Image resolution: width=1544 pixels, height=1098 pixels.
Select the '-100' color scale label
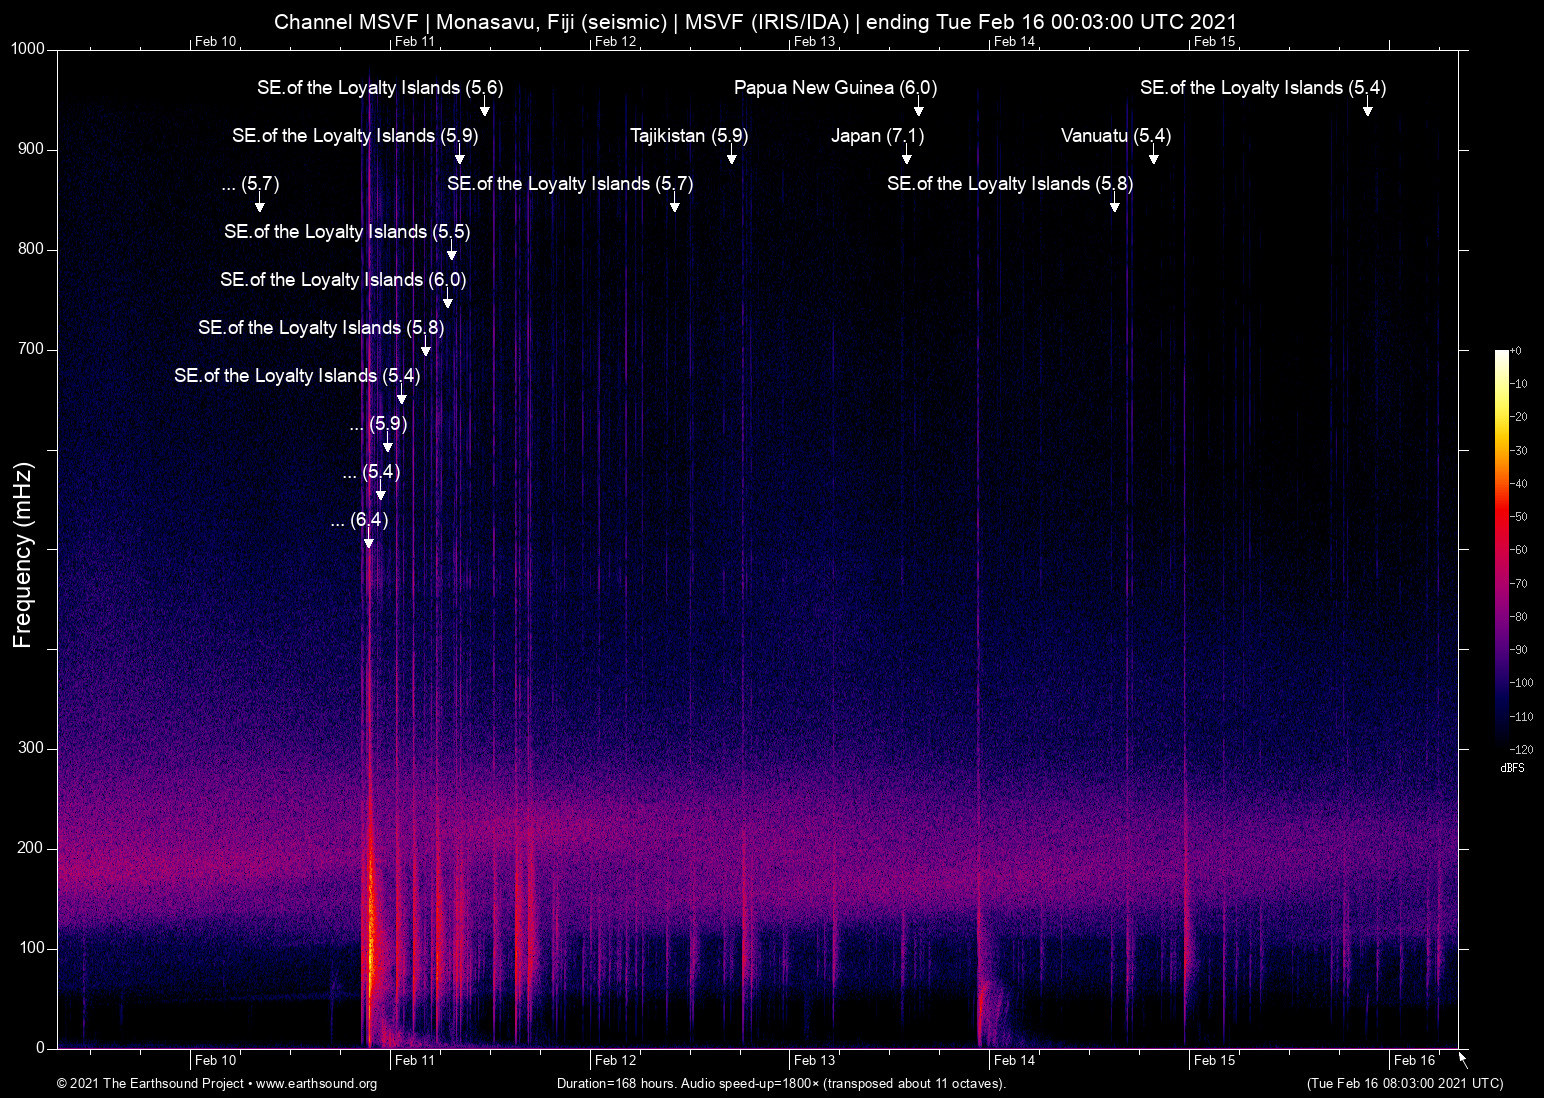tap(1522, 683)
